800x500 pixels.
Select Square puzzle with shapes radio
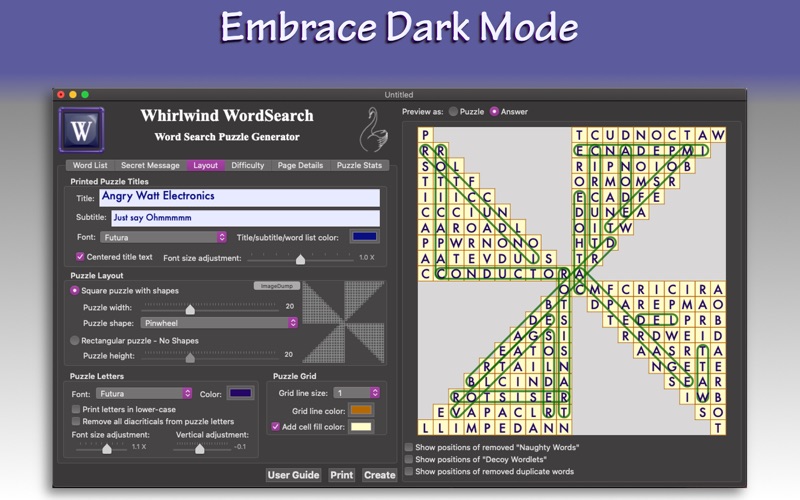[74, 290]
